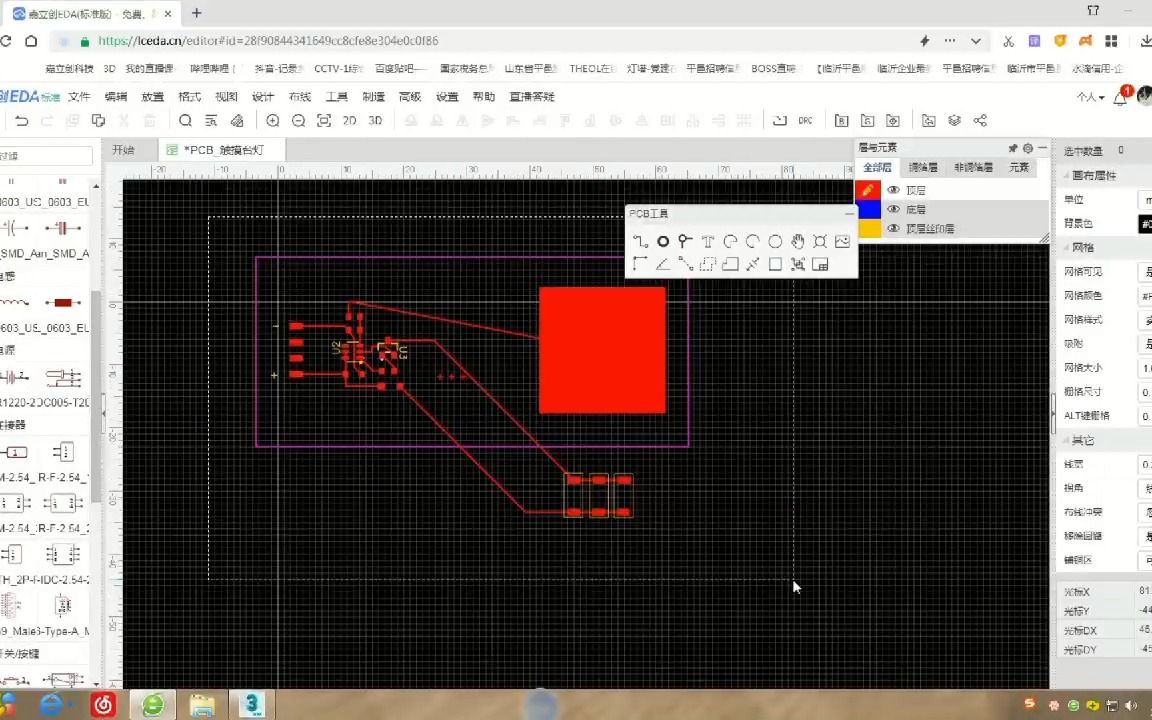
Task: Hide the 底层 layer
Action: point(893,209)
